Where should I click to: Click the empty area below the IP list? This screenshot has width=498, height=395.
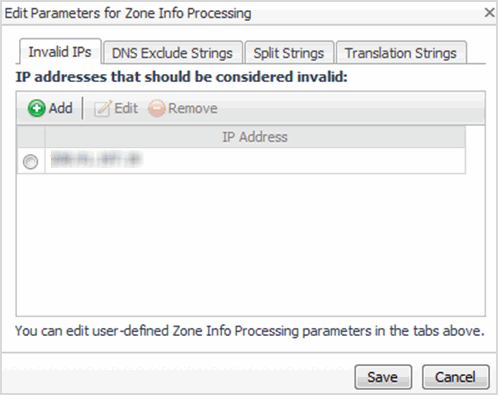(250, 244)
